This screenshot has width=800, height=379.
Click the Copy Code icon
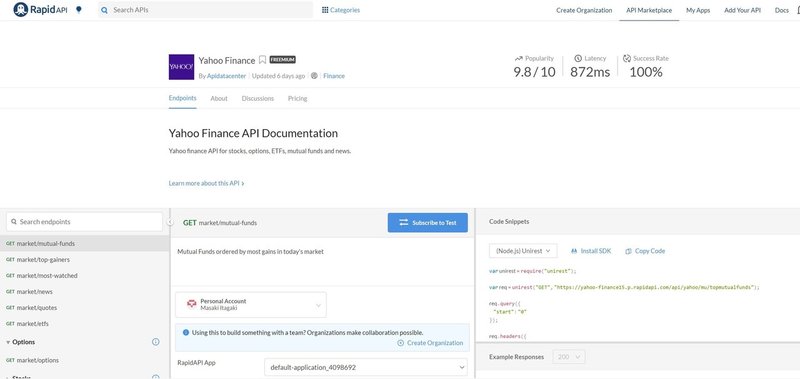click(x=628, y=251)
